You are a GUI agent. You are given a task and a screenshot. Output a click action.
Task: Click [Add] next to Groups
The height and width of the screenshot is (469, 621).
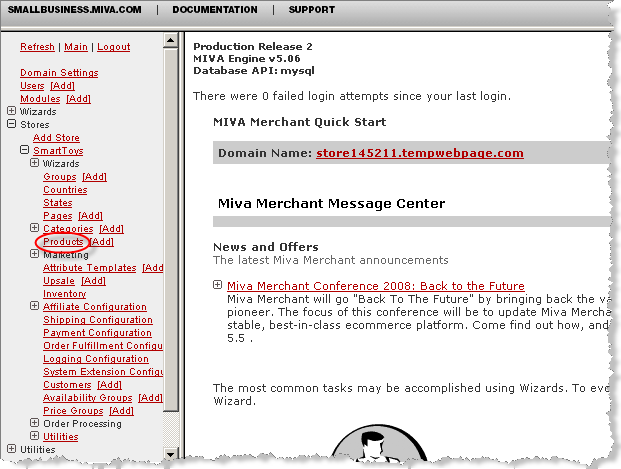pyautogui.click(x=95, y=177)
